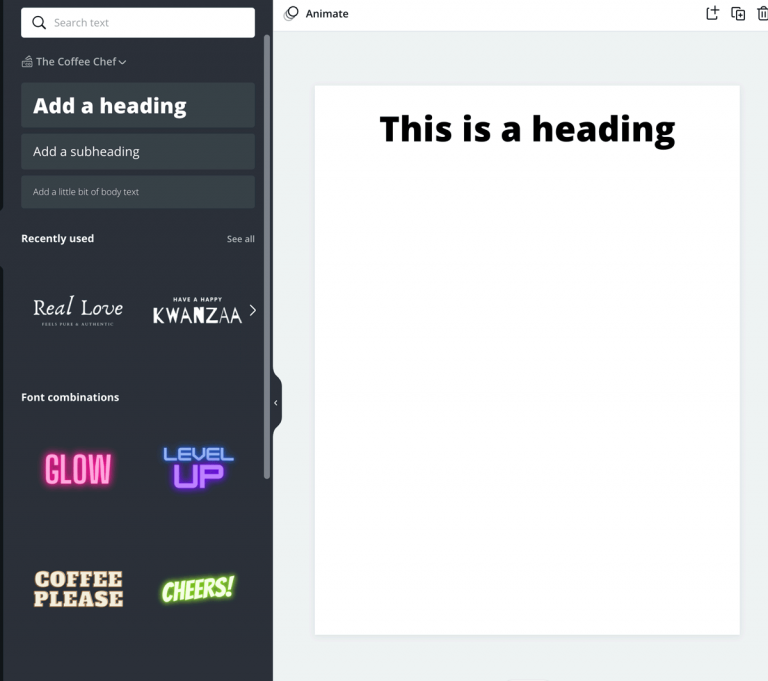Click Add a heading button

[x=138, y=105]
